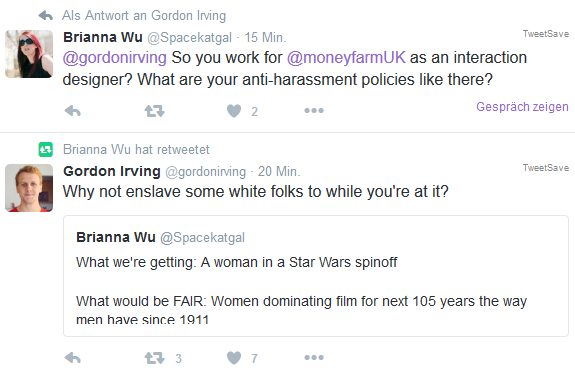The width and height of the screenshot is (575, 370).
Task: Retweet Brianna Wu's anti-harassment tweet
Action: point(154,111)
